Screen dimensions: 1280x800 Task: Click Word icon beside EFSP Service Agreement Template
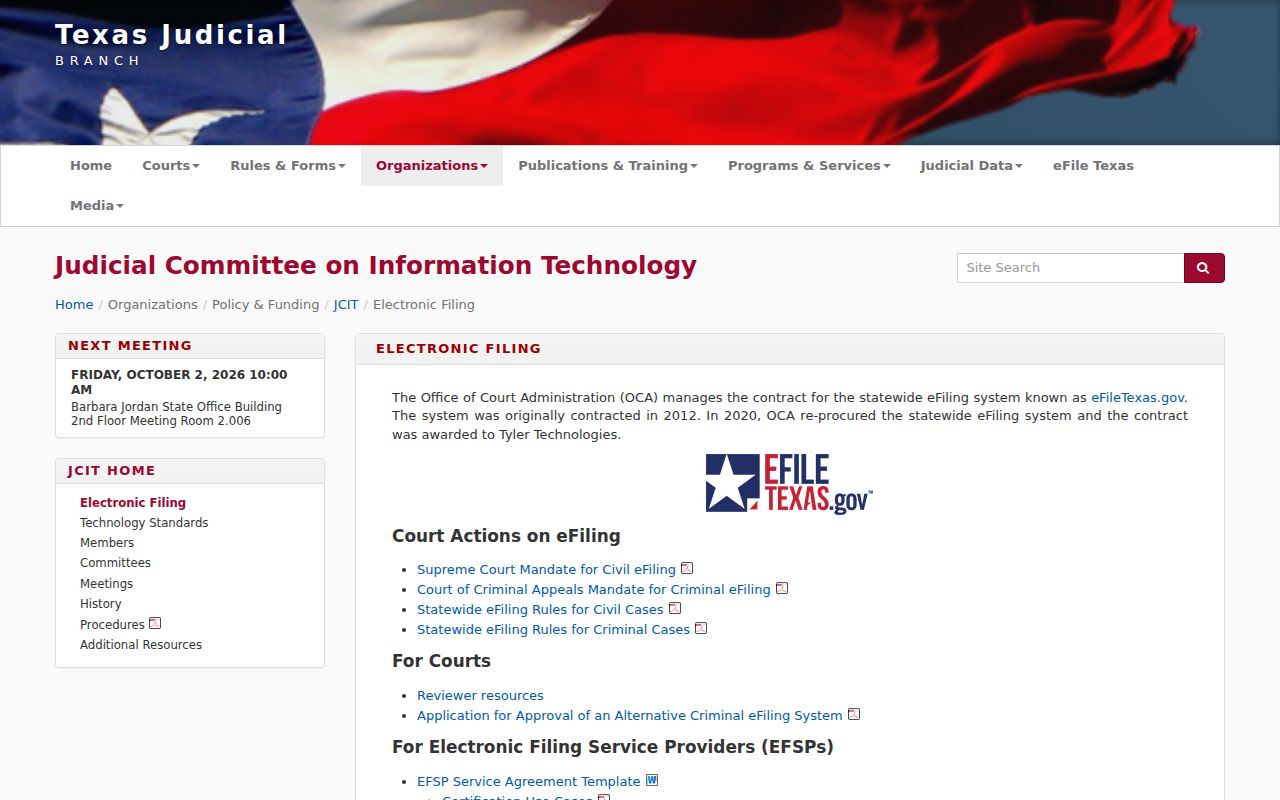click(652, 780)
